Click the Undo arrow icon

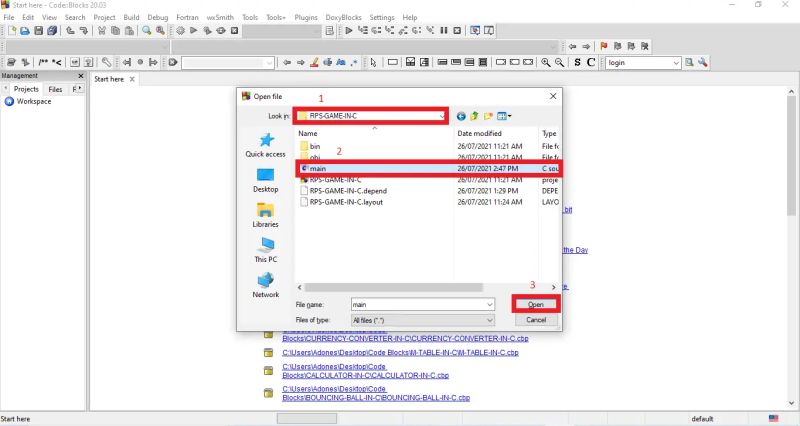[70, 31]
